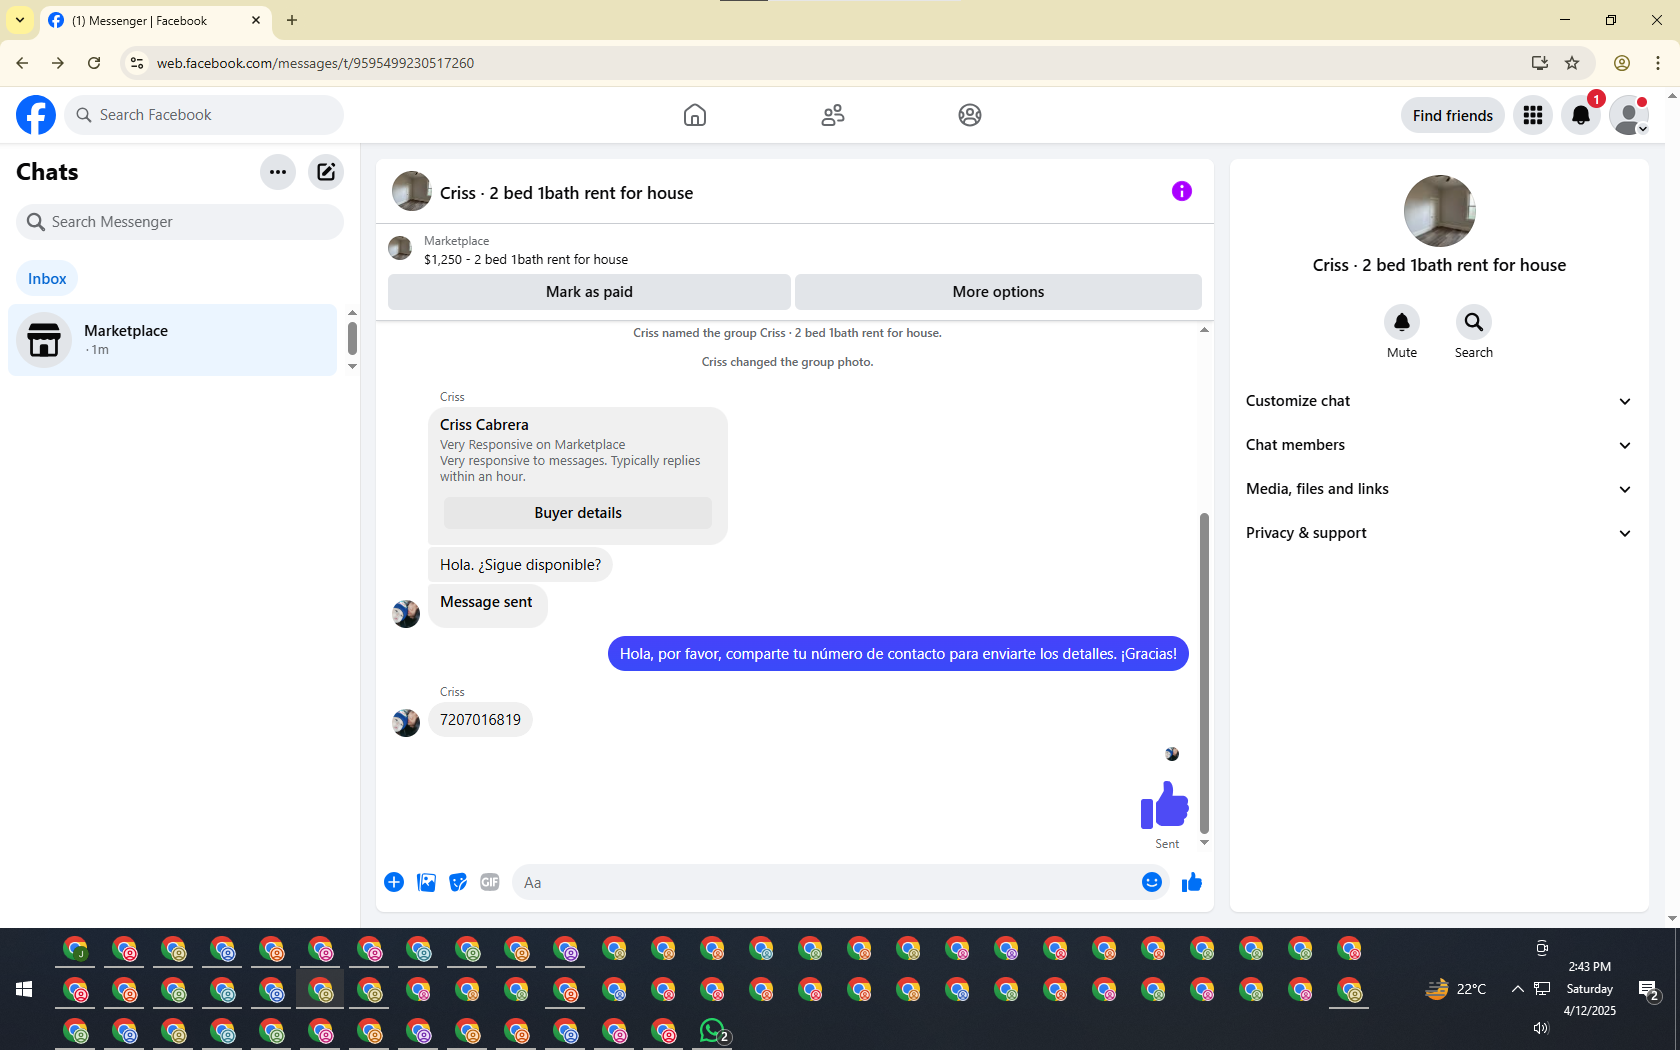Image resolution: width=1680 pixels, height=1050 pixels.
Task: Open the clock and date display
Action: (1590, 989)
